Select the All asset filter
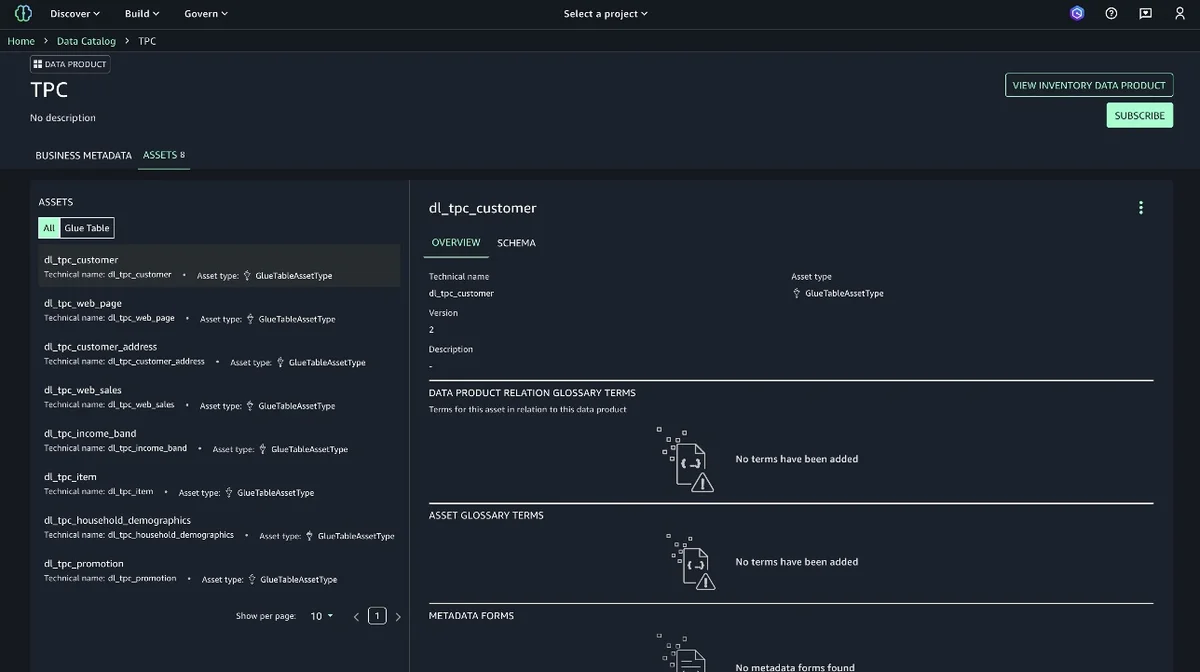The height and width of the screenshot is (672, 1200). tap(49, 228)
